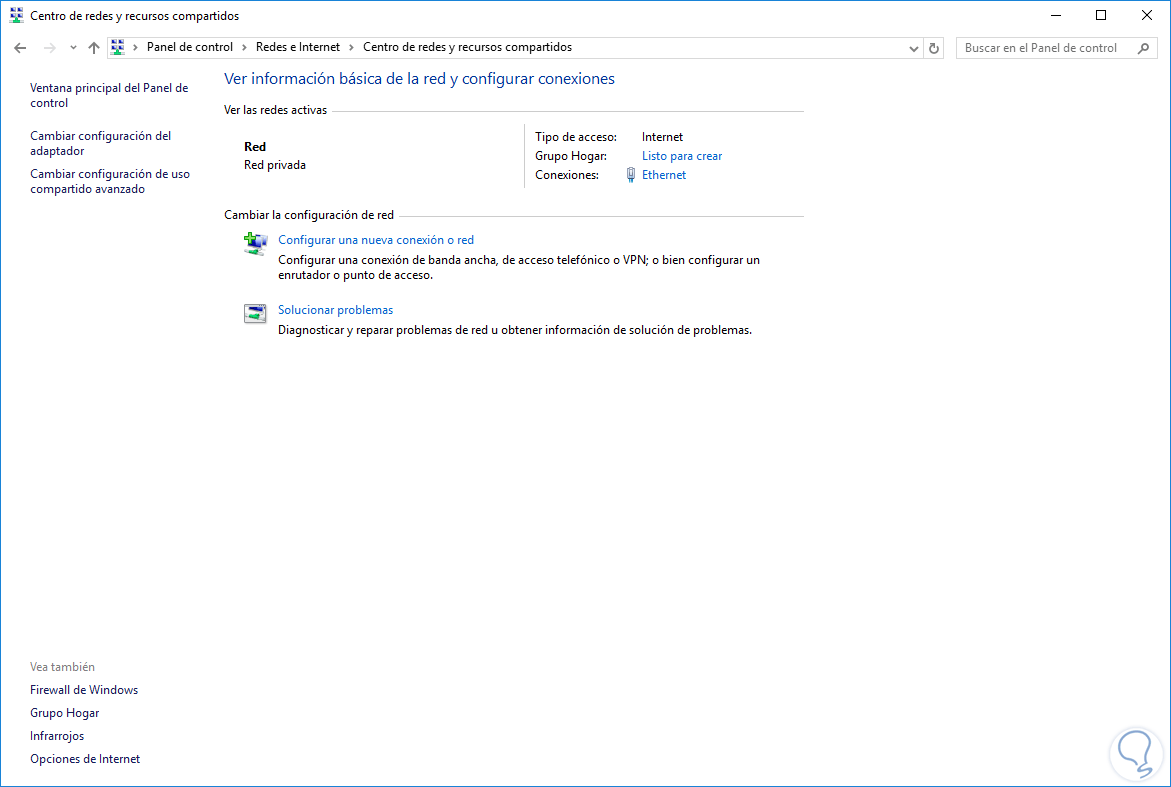
Task: Click Listo para crear link
Action: tap(682, 156)
